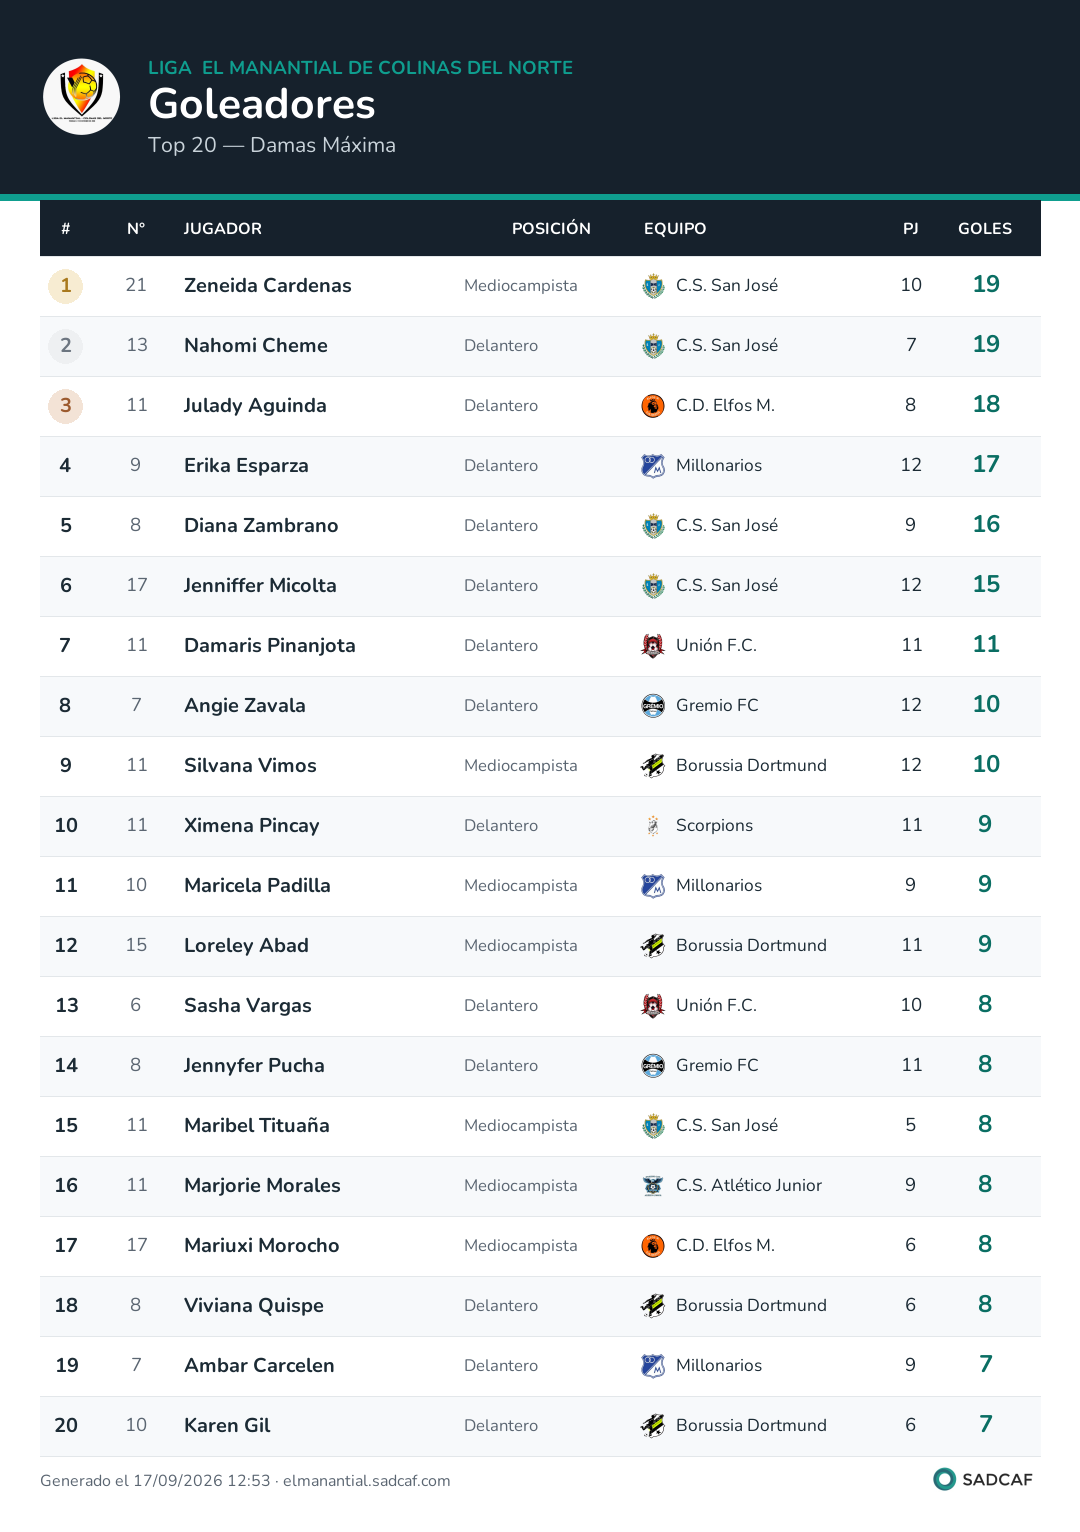Open player name Diana Zambrano
The height and width of the screenshot is (1532, 1080).
point(261,525)
